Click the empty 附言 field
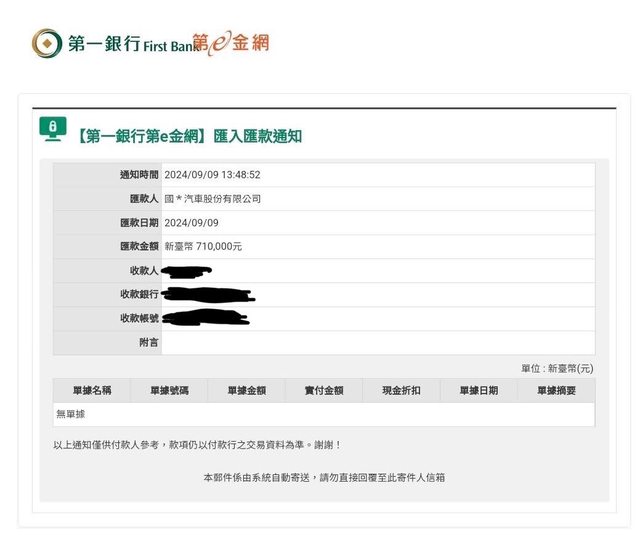 377,343
